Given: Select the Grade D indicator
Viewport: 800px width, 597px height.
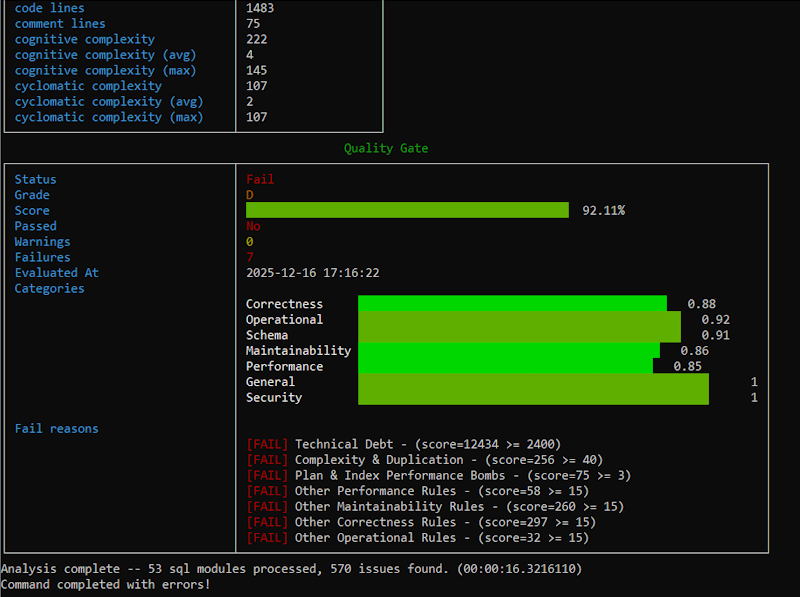Looking at the screenshot, I should pyautogui.click(x=249, y=194).
